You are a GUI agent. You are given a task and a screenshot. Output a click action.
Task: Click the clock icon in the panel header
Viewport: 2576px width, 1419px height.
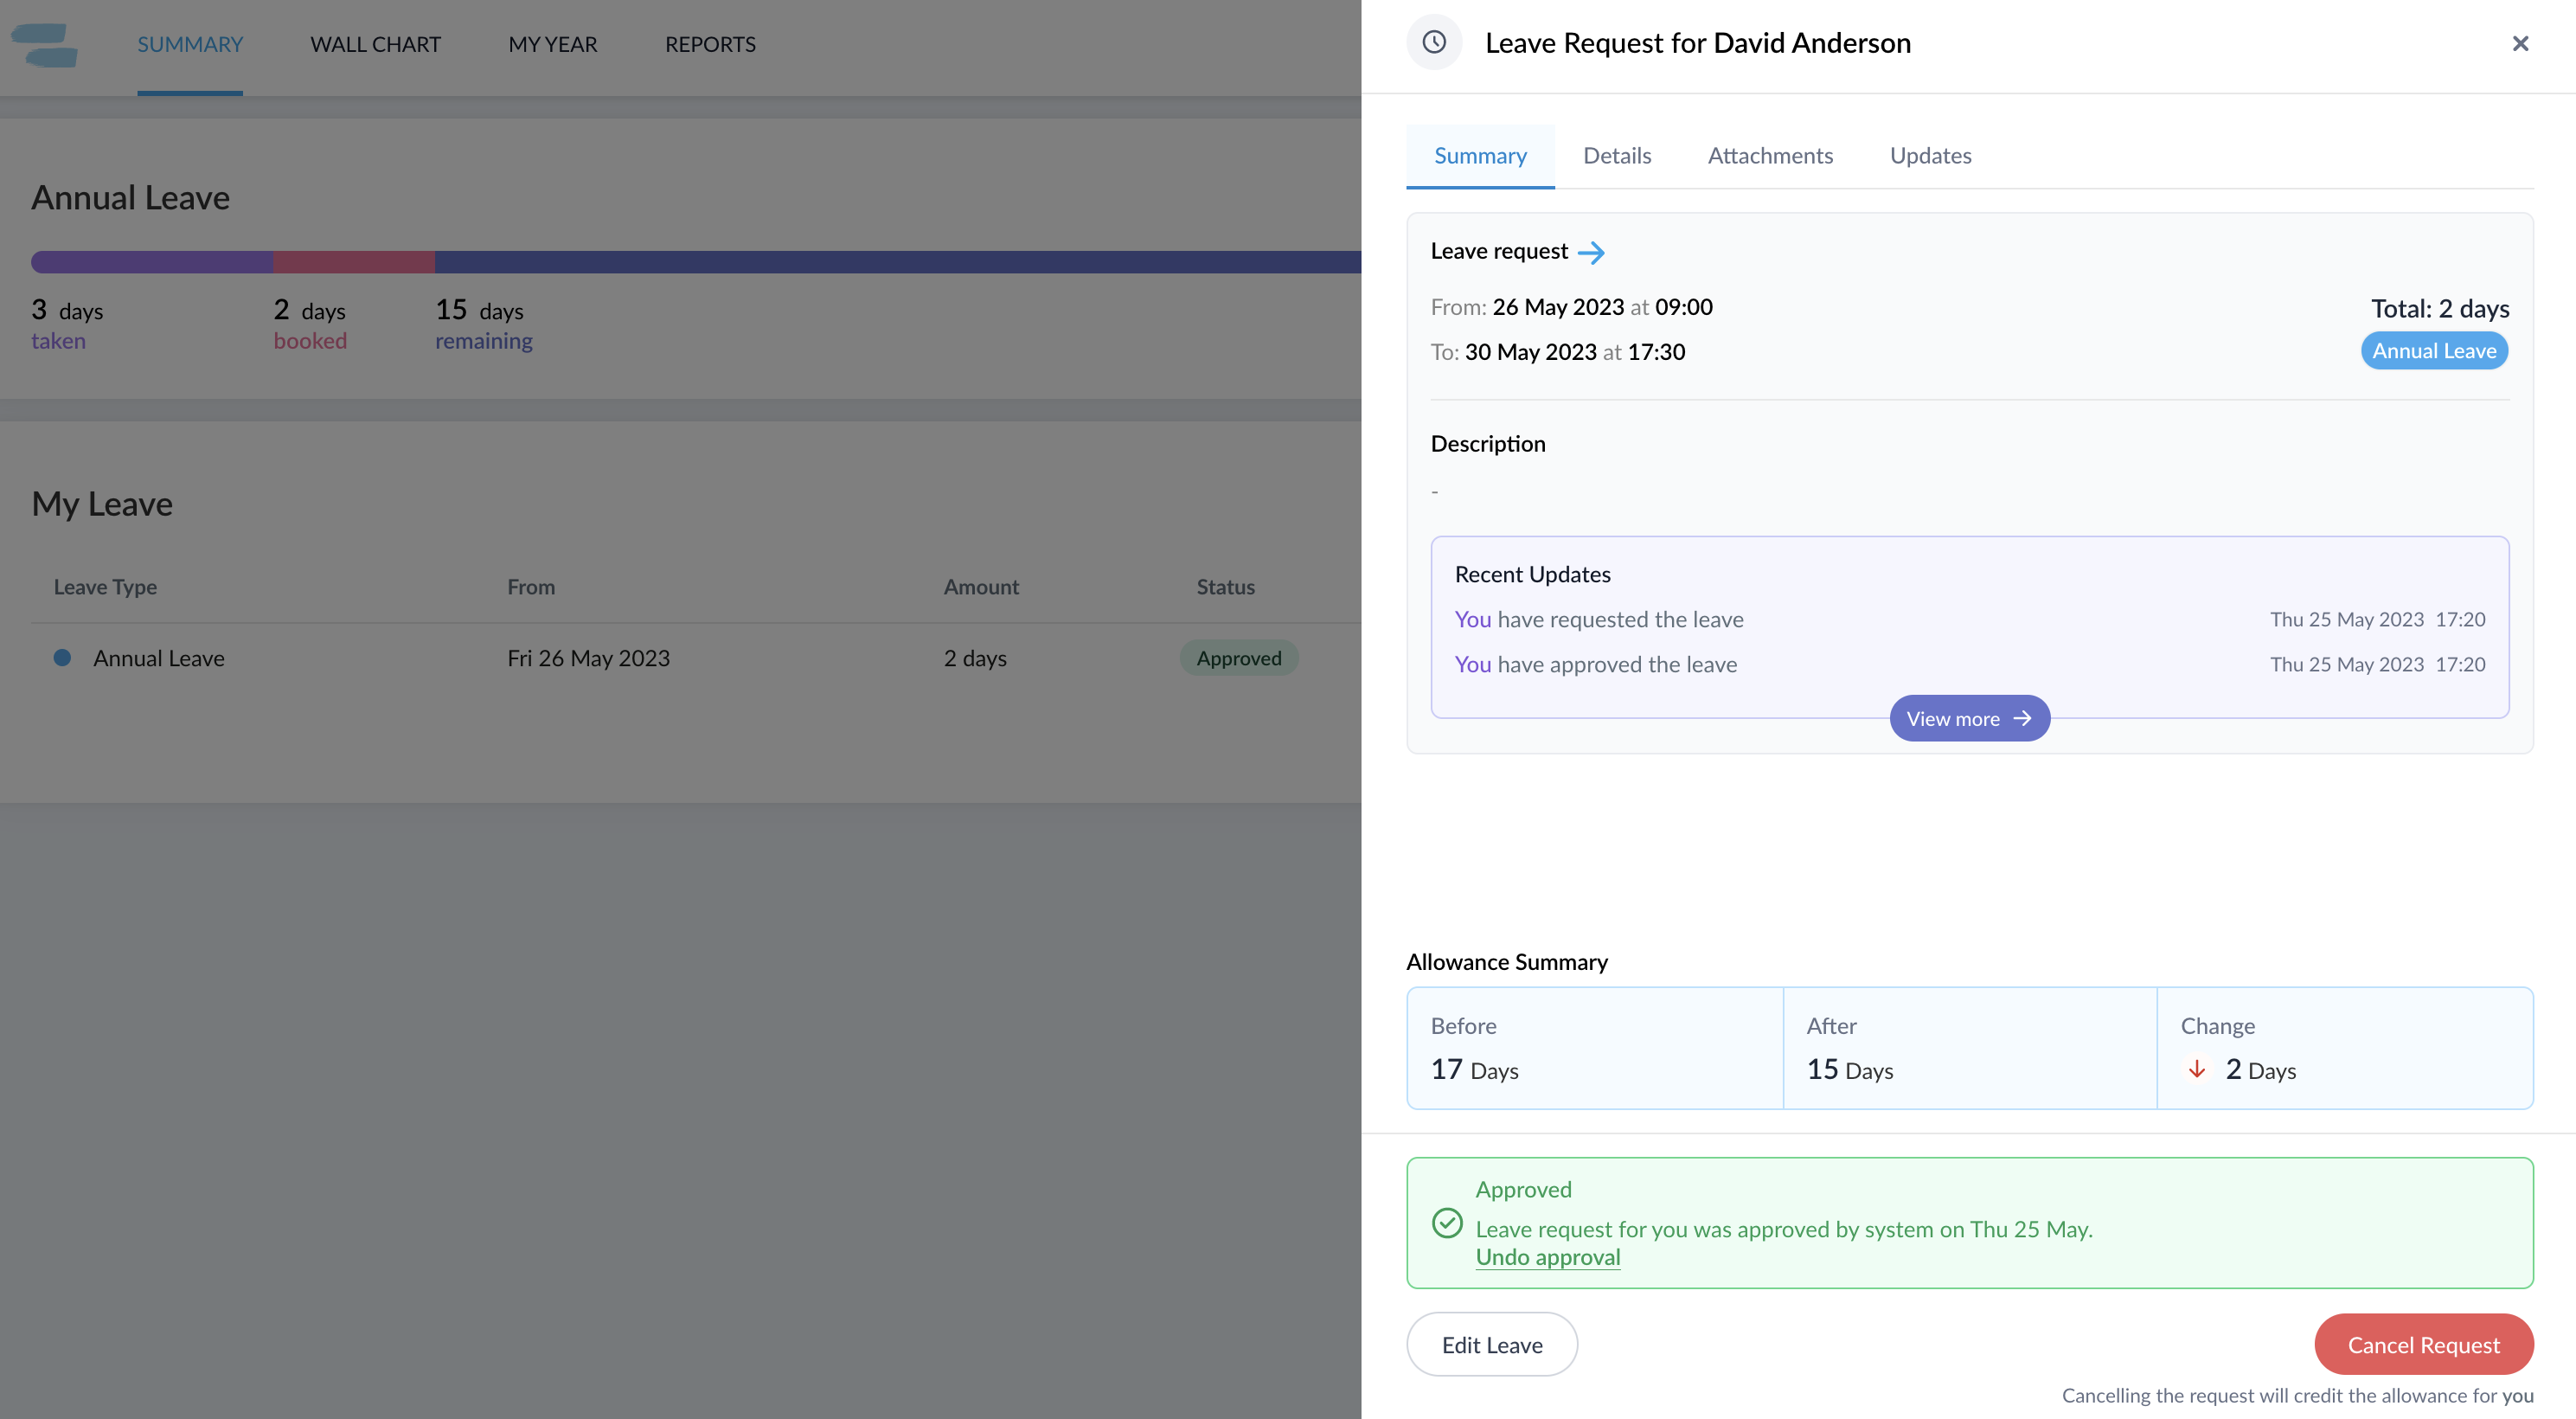point(1434,42)
